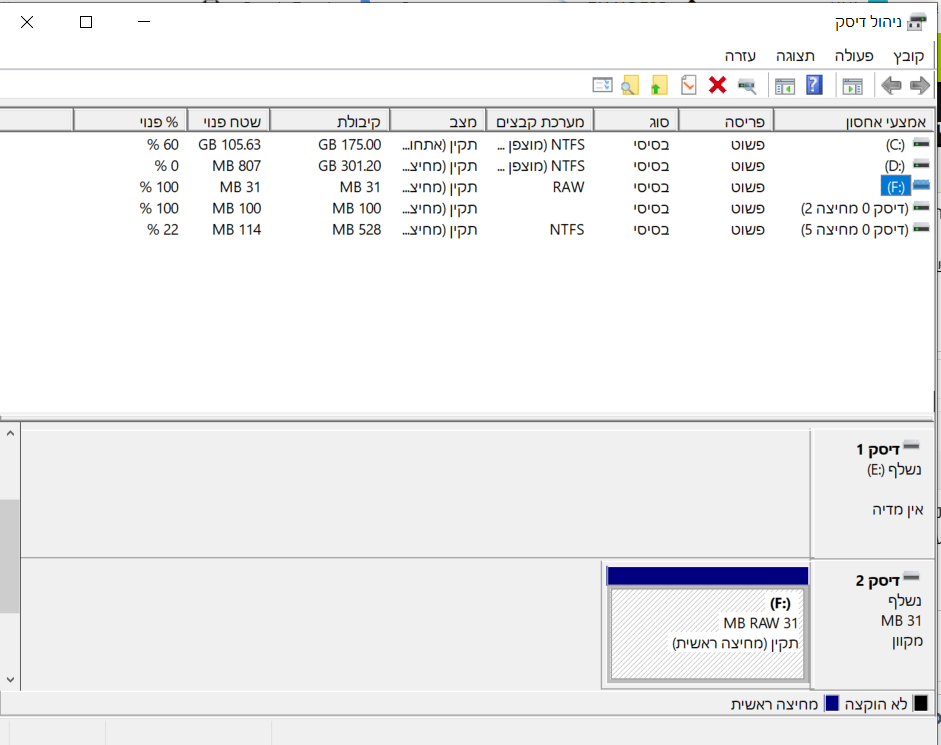Maximize the Disk Management window
This screenshot has height=745, width=941.
click(86, 22)
